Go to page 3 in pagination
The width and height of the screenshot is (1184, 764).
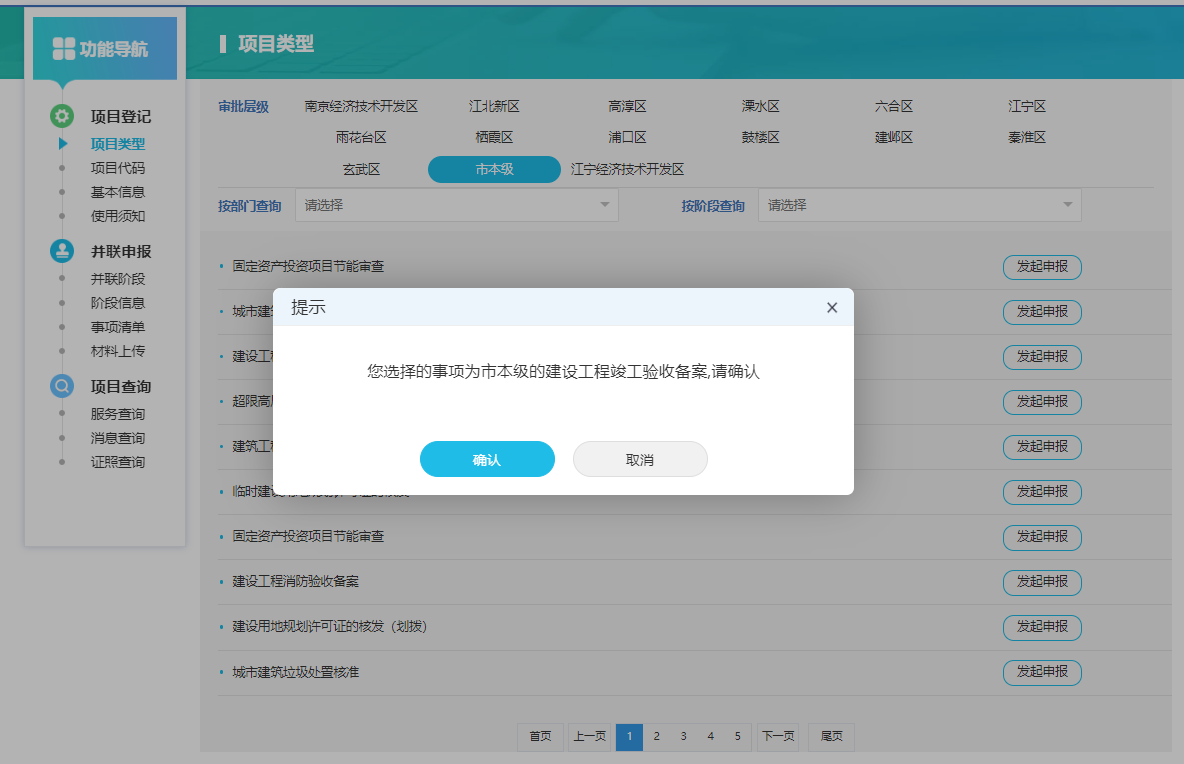[683, 736]
